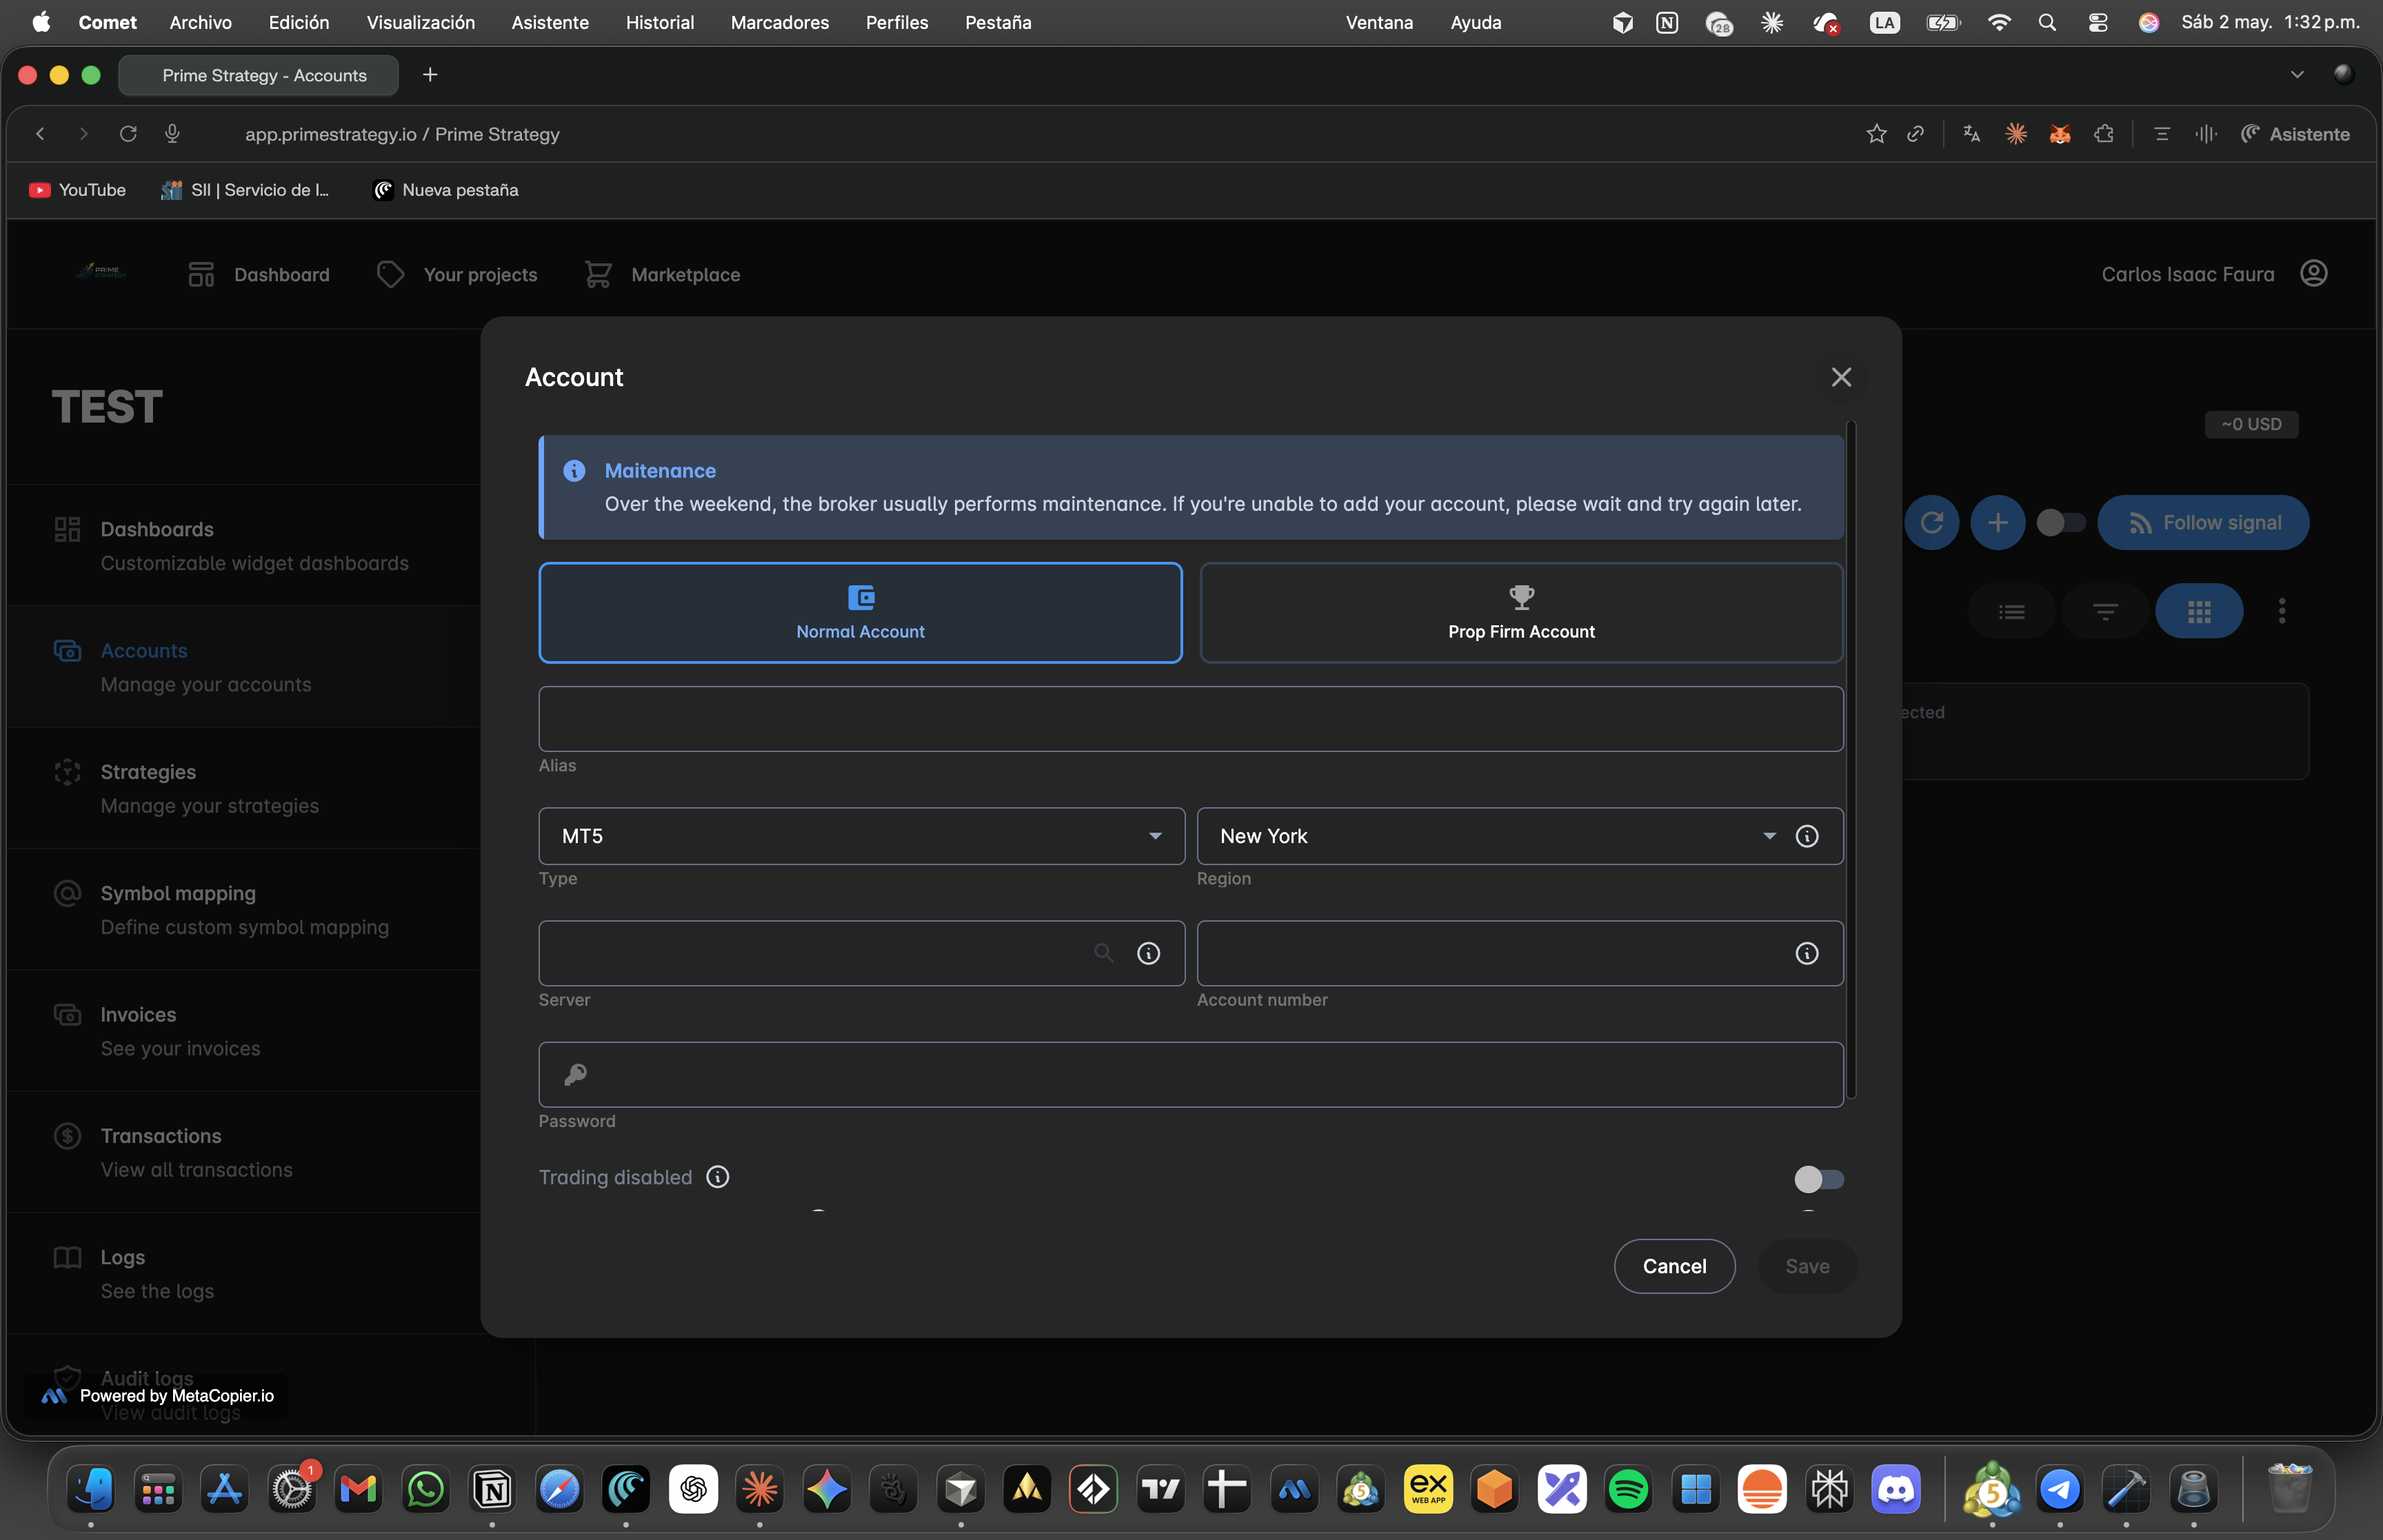Image resolution: width=2383 pixels, height=1540 pixels.
Task: Open Logs in the sidebar
Action: (x=245, y=1274)
